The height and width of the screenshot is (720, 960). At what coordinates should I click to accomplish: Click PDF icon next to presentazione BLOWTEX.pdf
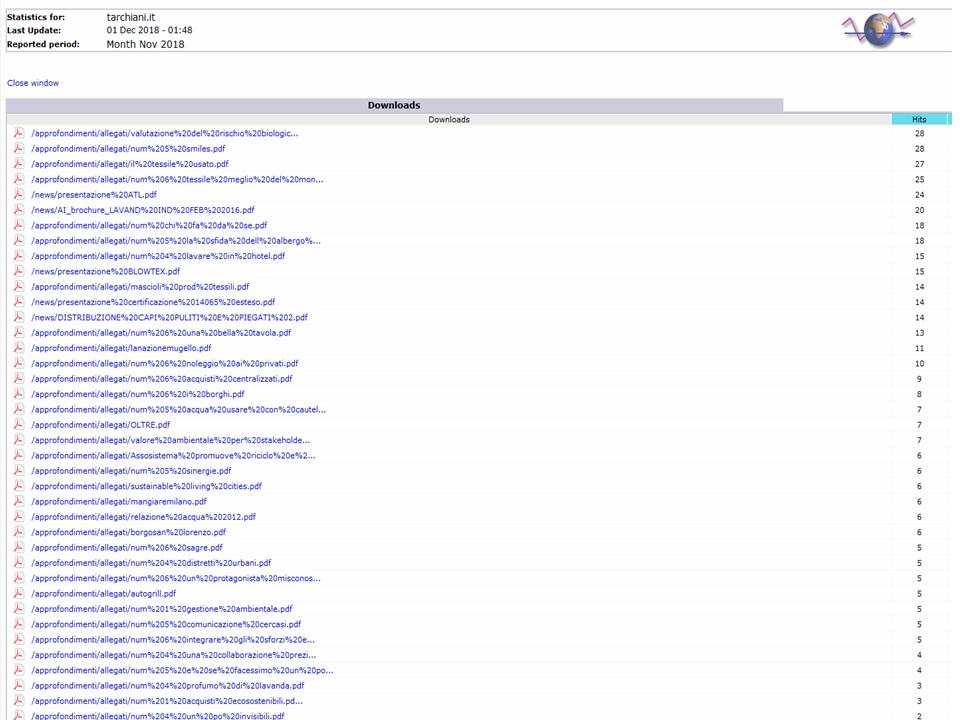click(x=18, y=271)
